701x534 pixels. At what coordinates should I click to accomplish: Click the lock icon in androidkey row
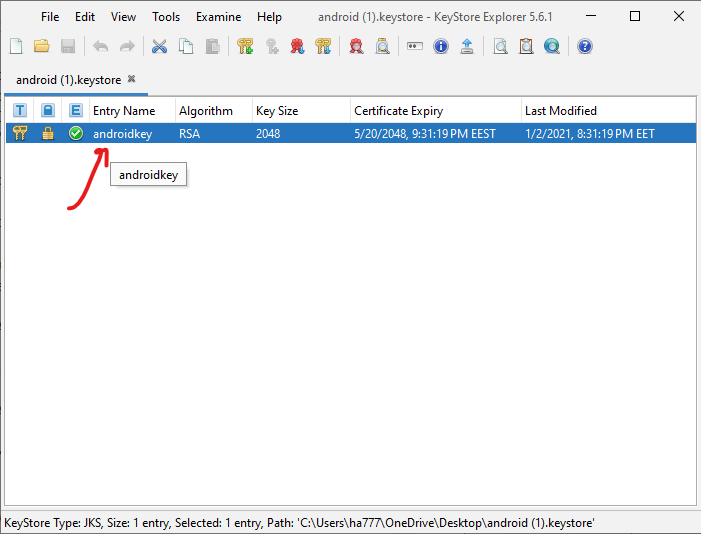pyautogui.click(x=47, y=134)
